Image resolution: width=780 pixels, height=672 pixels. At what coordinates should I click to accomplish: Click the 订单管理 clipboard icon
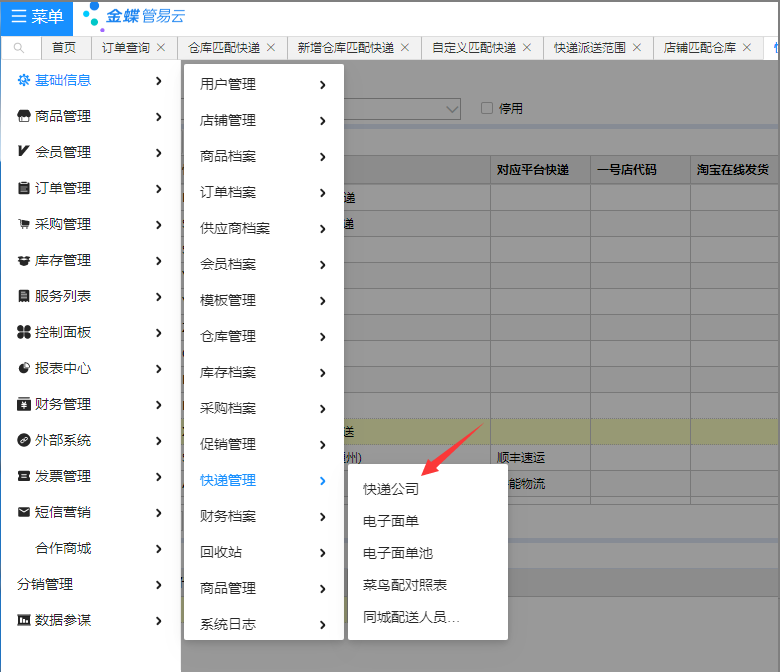click(x=24, y=188)
